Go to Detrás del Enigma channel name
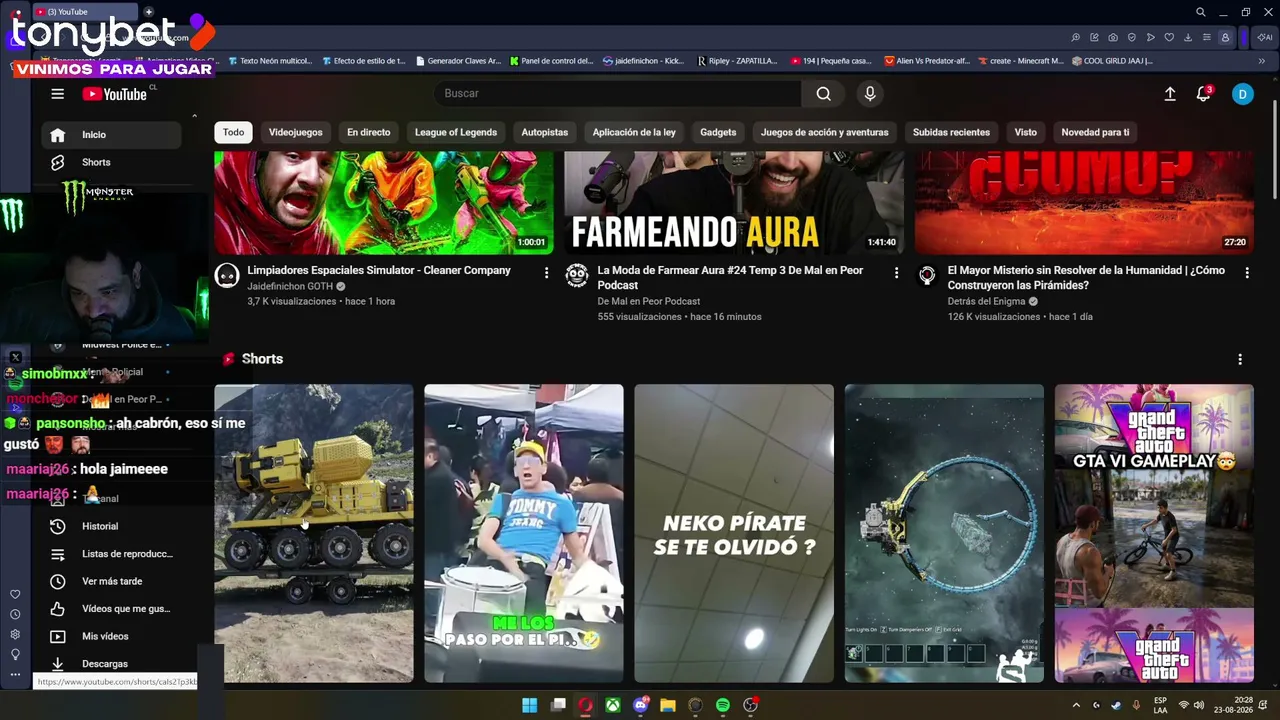 (986, 301)
